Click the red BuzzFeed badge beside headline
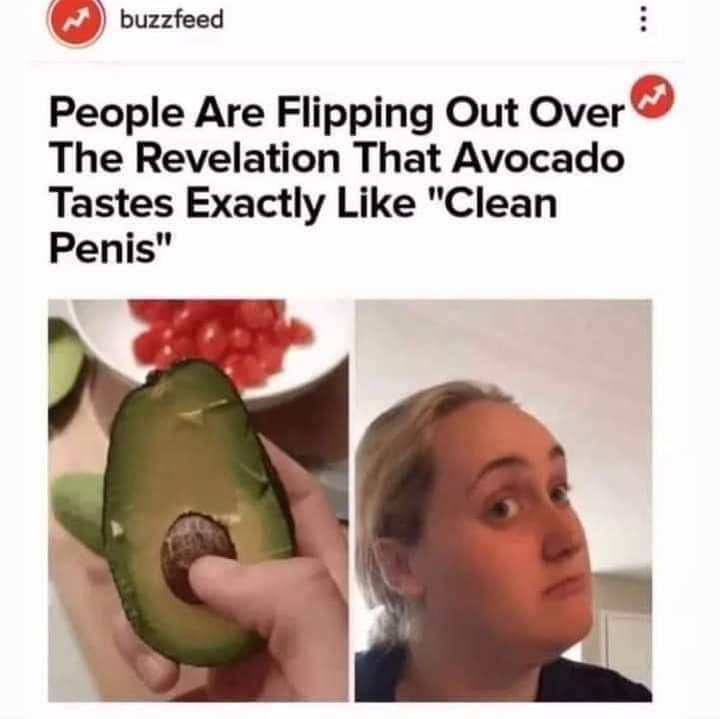 click(x=652, y=96)
